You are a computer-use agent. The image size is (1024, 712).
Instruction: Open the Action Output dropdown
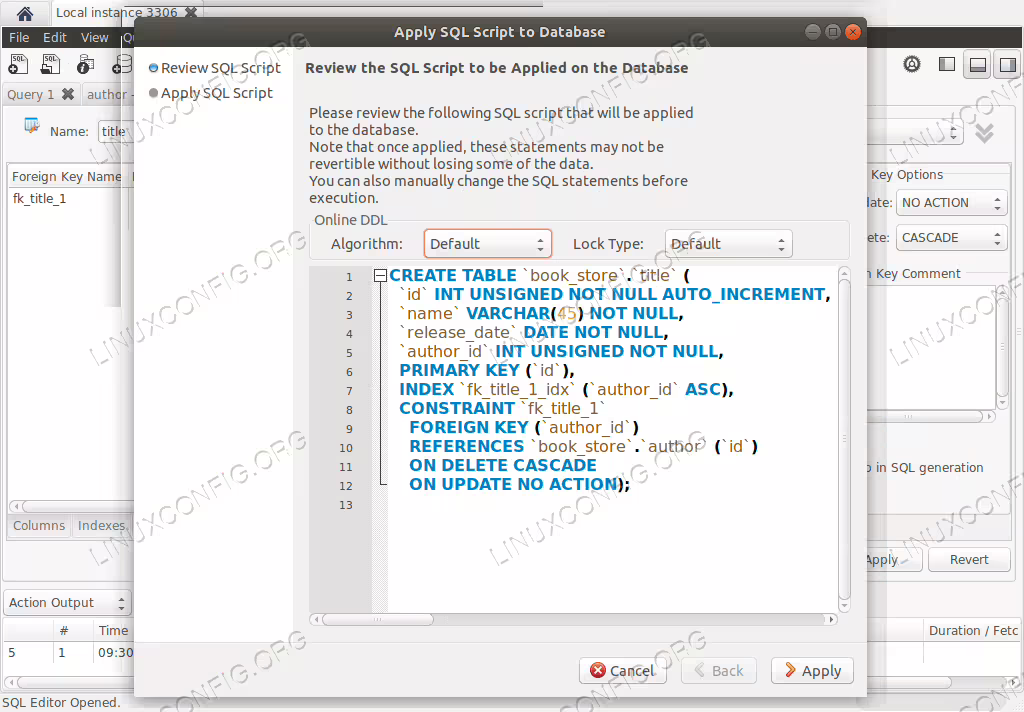tap(67, 602)
